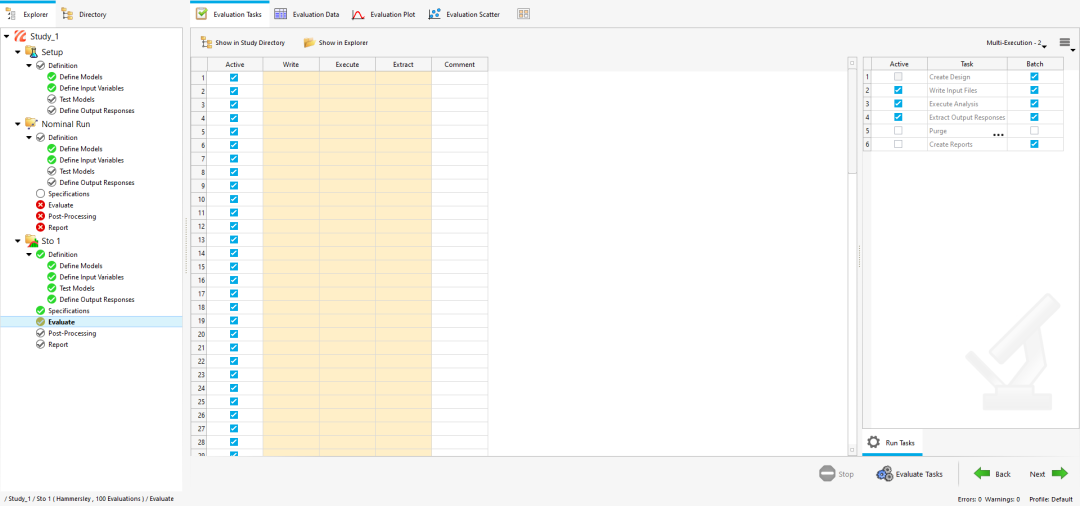The image size is (1080, 506).
Task: Click the Setup flask folder icon
Action: [x=31, y=52]
